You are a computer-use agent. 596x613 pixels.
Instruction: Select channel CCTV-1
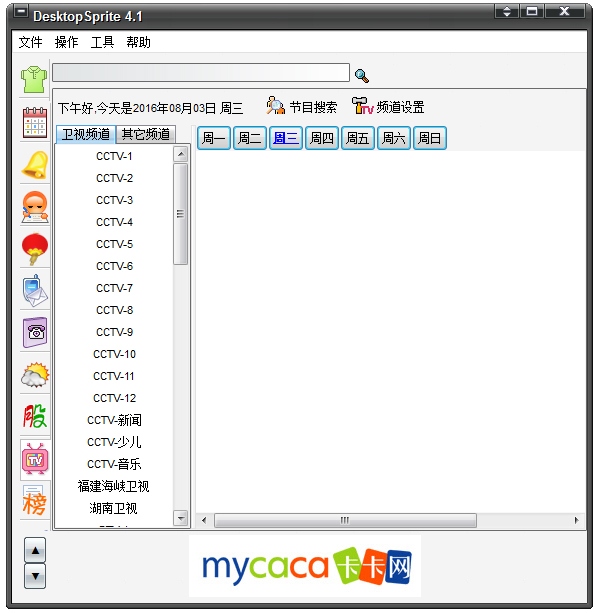tap(114, 156)
